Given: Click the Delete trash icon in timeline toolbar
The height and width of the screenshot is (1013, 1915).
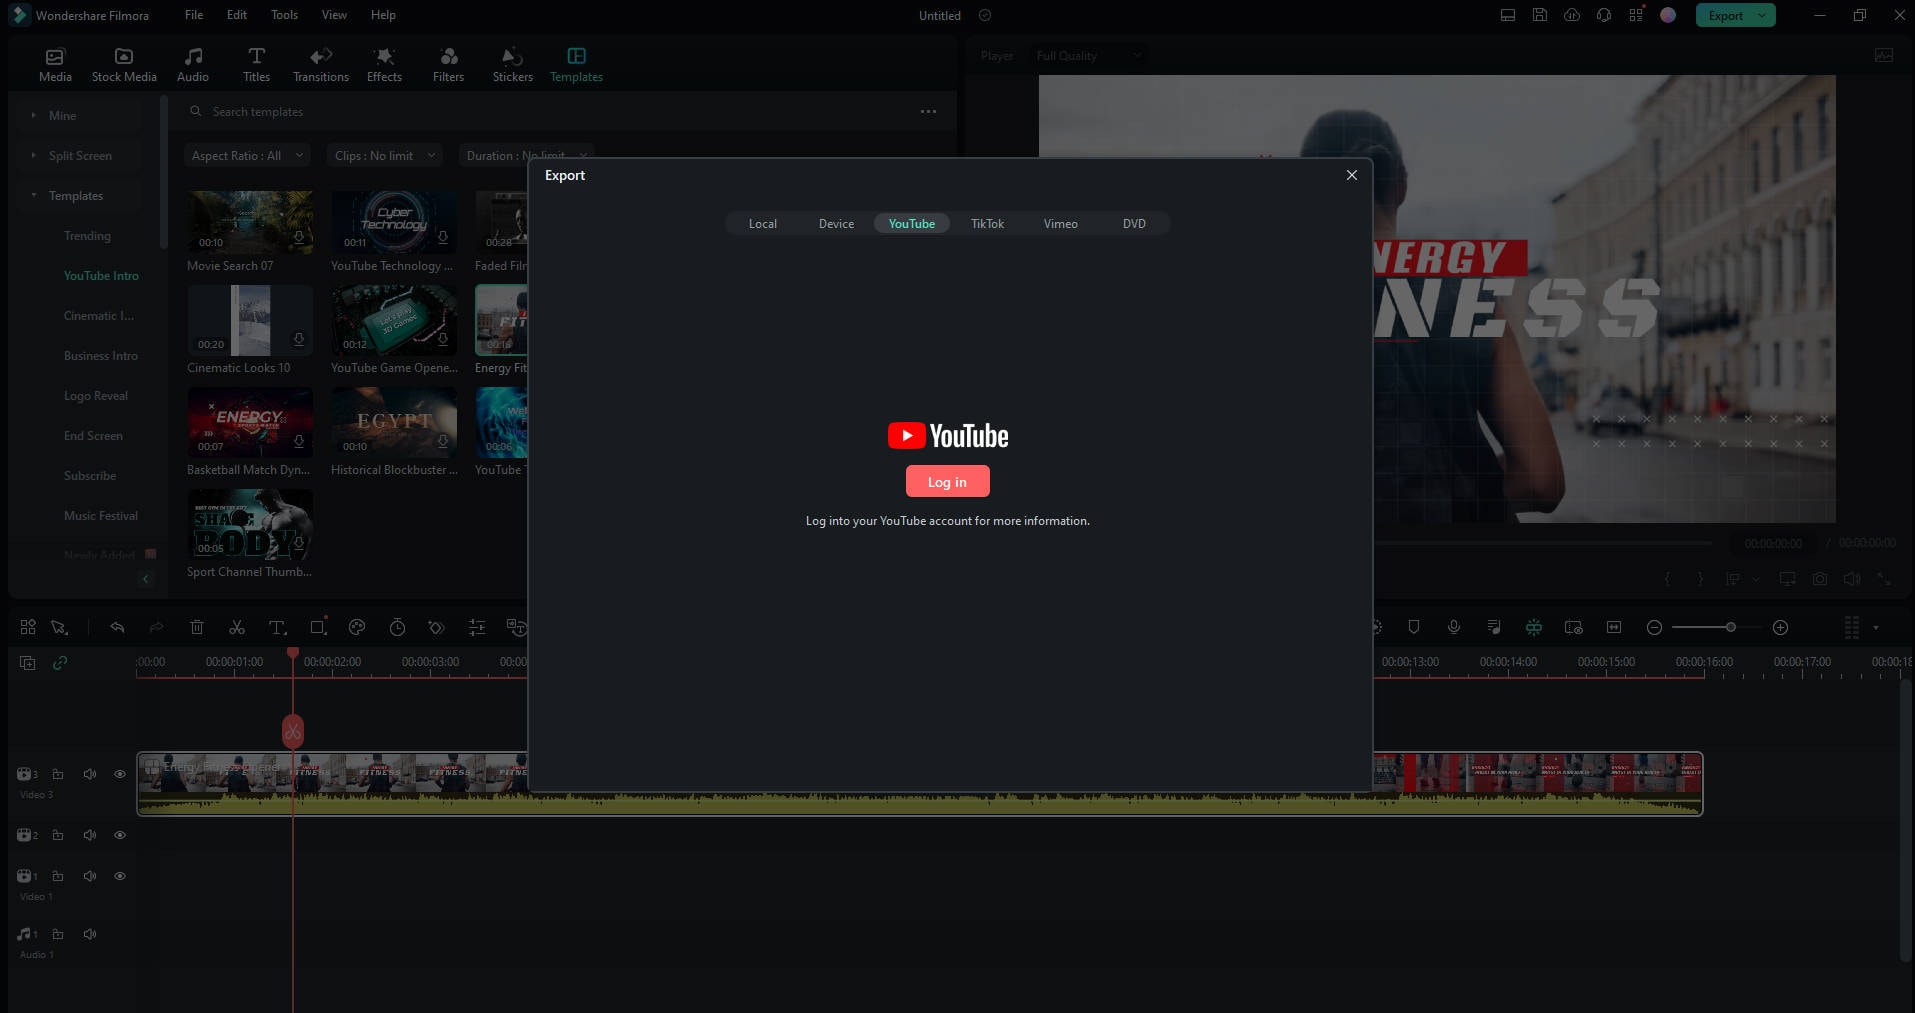Looking at the screenshot, I should [x=197, y=627].
